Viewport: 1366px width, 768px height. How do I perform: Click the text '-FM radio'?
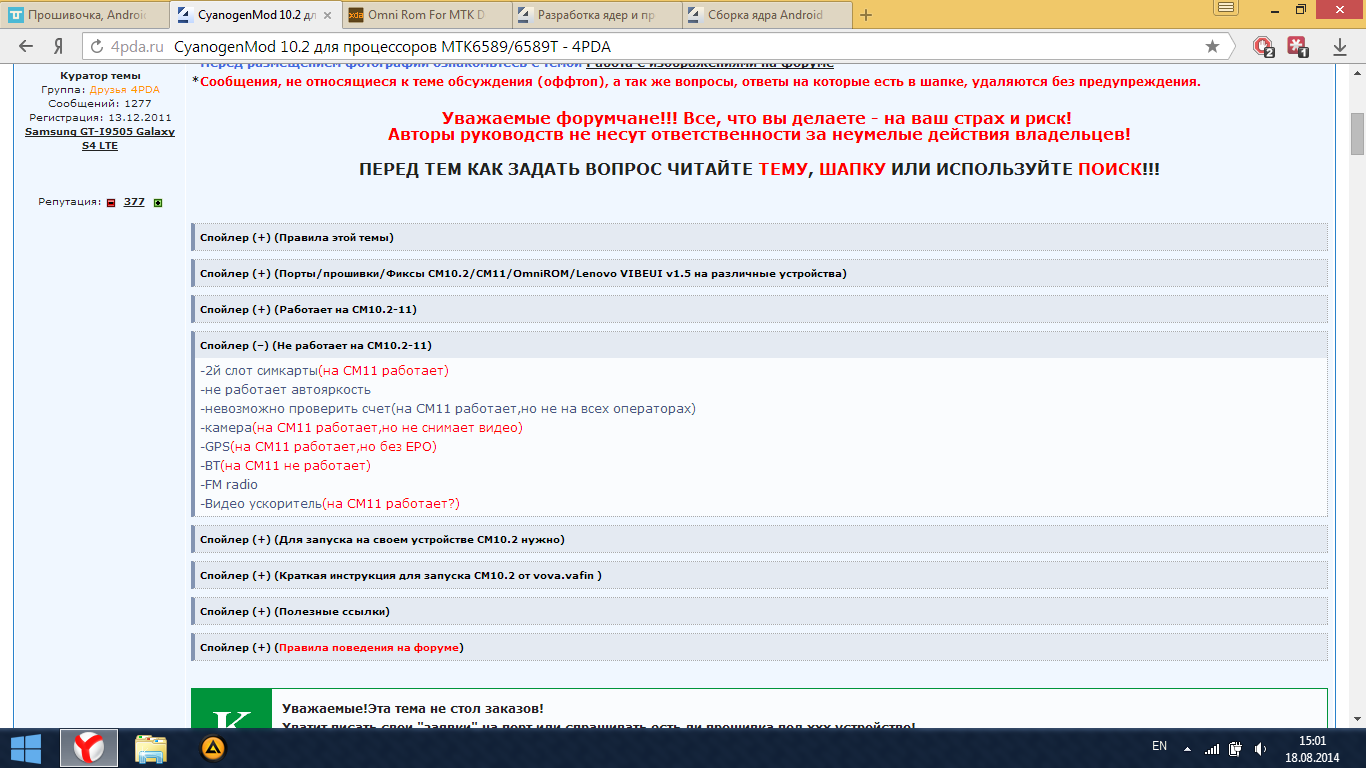[x=229, y=484]
